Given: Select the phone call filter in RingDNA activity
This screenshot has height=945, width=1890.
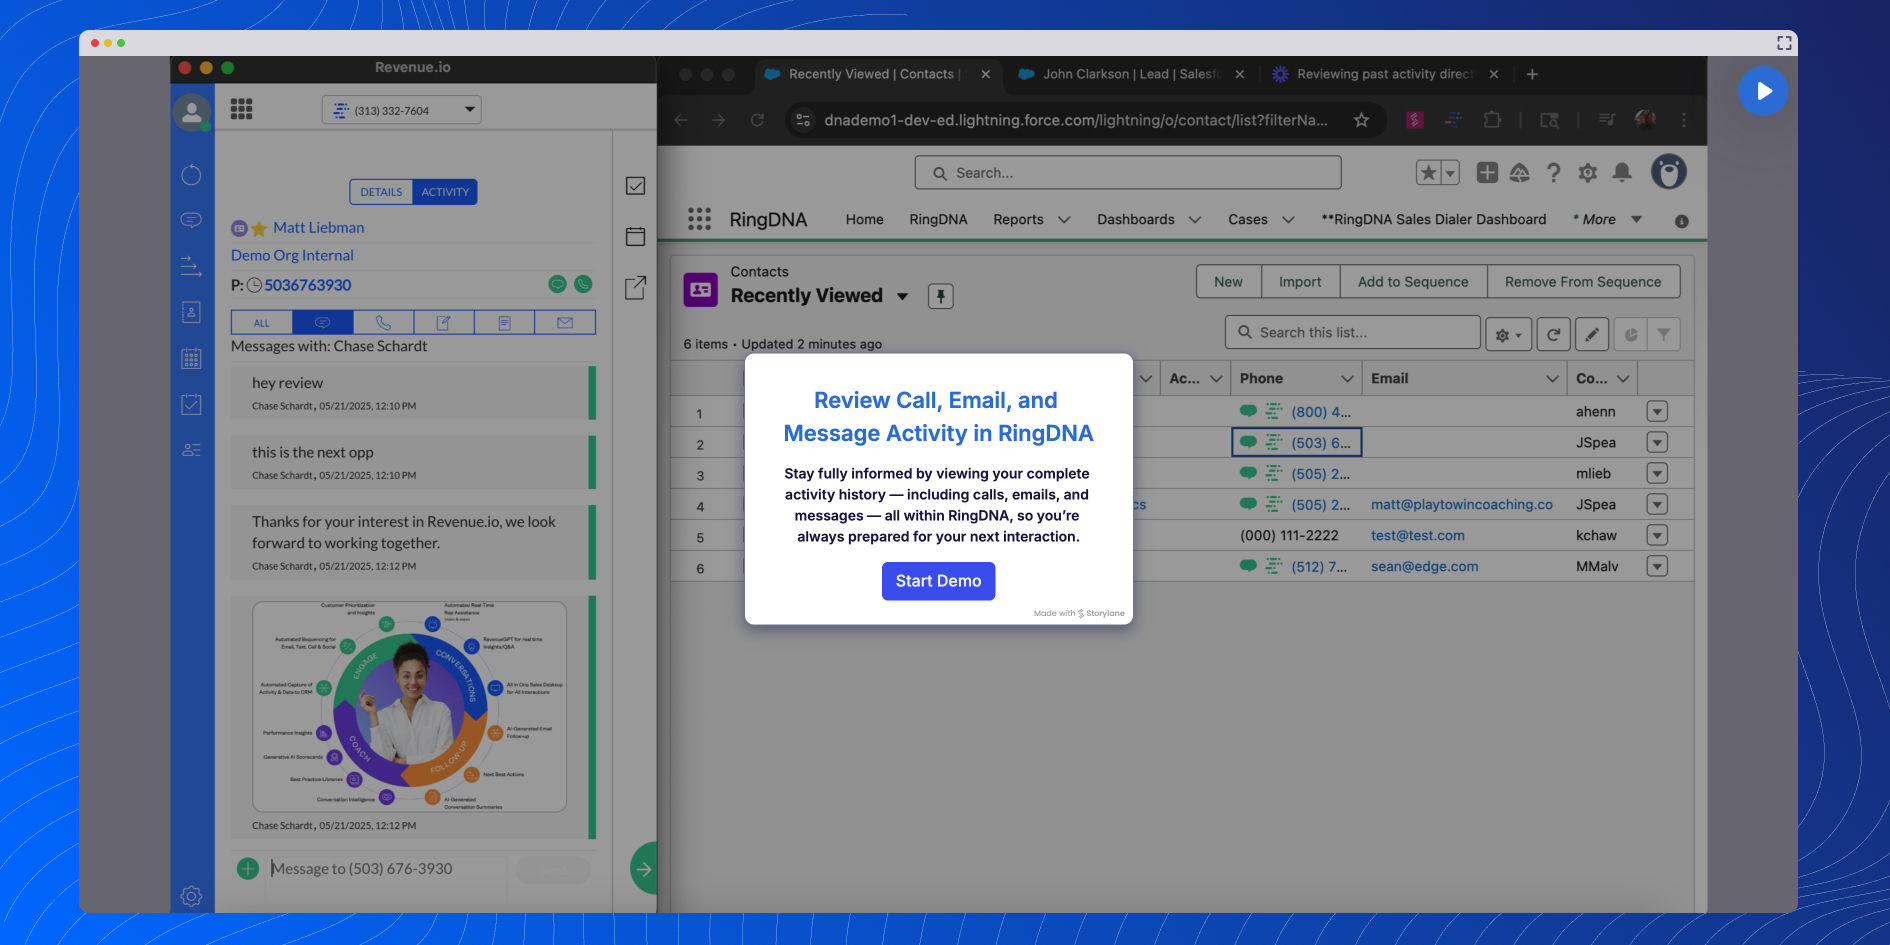Looking at the screenshot, I should [x=383, y=322].
